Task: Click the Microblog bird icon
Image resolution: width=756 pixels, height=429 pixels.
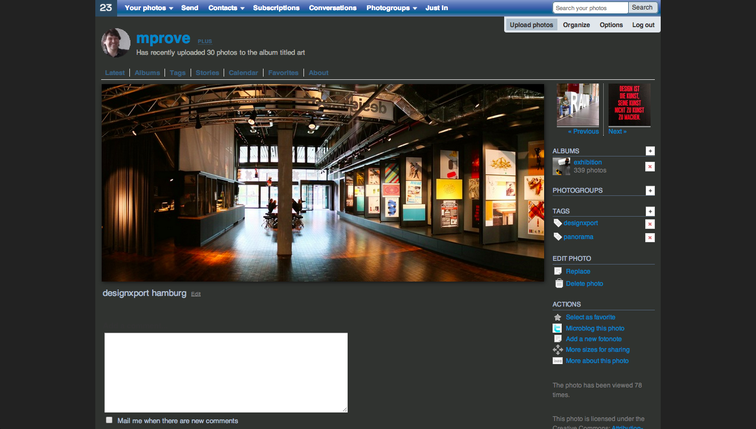Action: 557,328
